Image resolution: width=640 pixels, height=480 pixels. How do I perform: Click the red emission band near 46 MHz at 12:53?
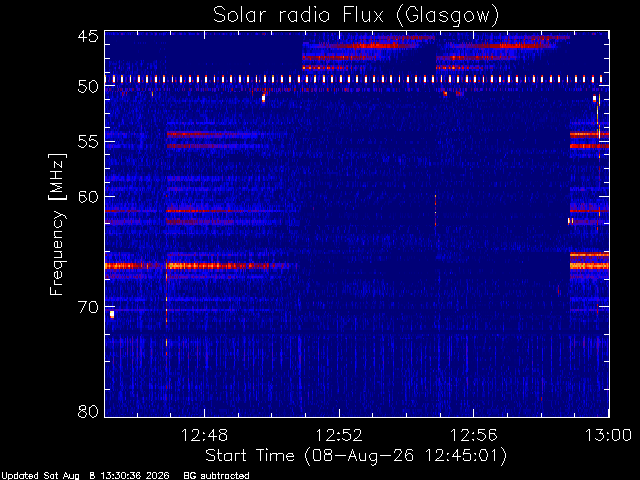(x=369, y=46)
